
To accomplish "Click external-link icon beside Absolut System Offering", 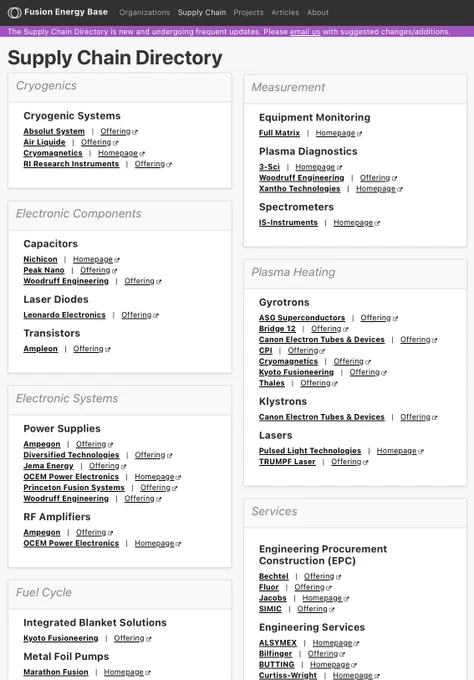I will tap(135, 132).
